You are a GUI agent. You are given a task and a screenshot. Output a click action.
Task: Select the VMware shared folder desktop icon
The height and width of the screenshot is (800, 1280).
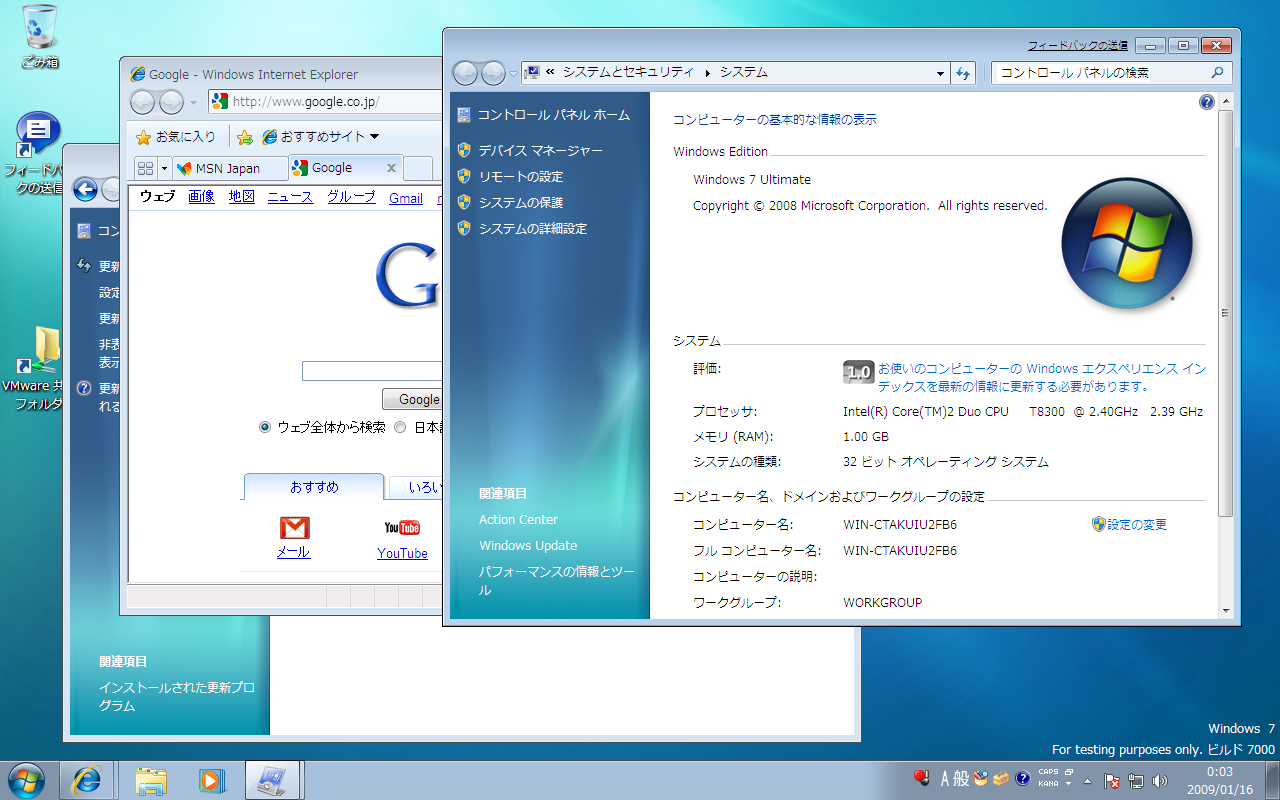pyautogui.click(x=39, y=369)
